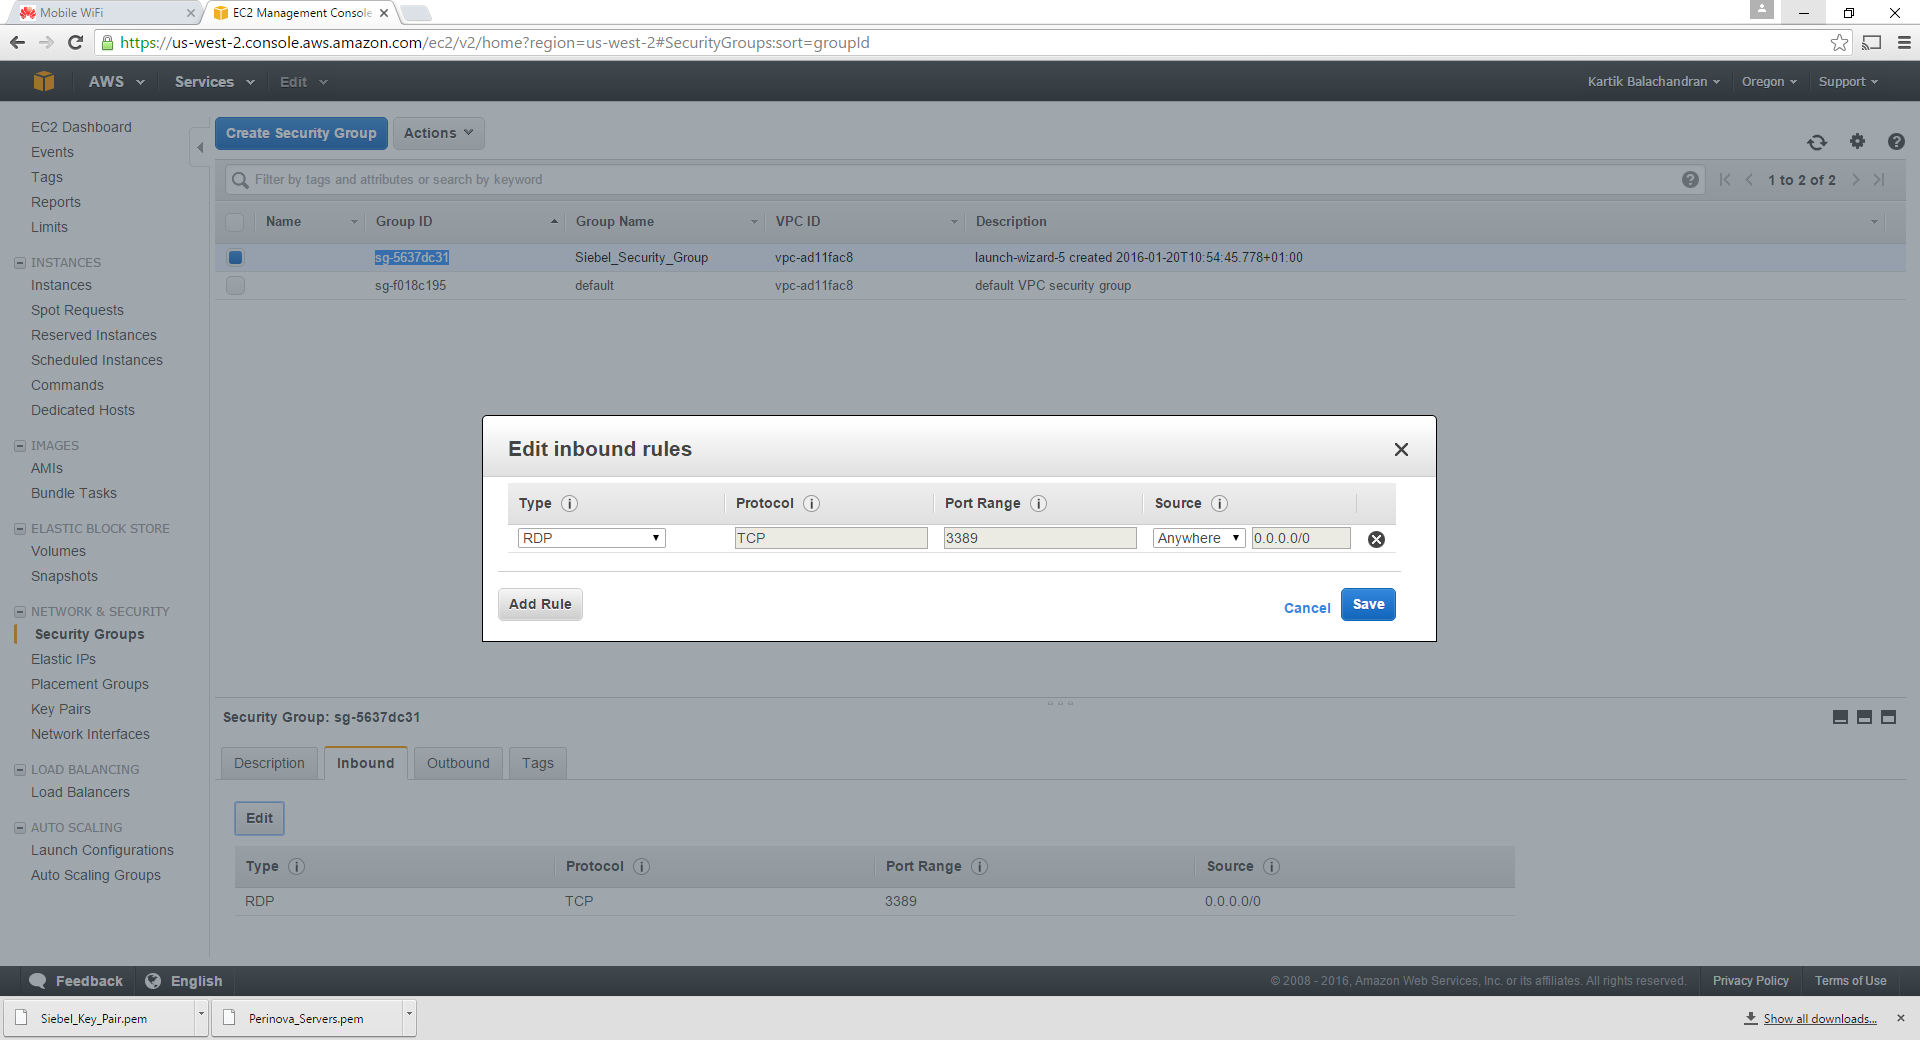This screenshot has width=1920, height=1040.
Task: Show info for Protocol column in dialog
Action: tap(811, 503)
